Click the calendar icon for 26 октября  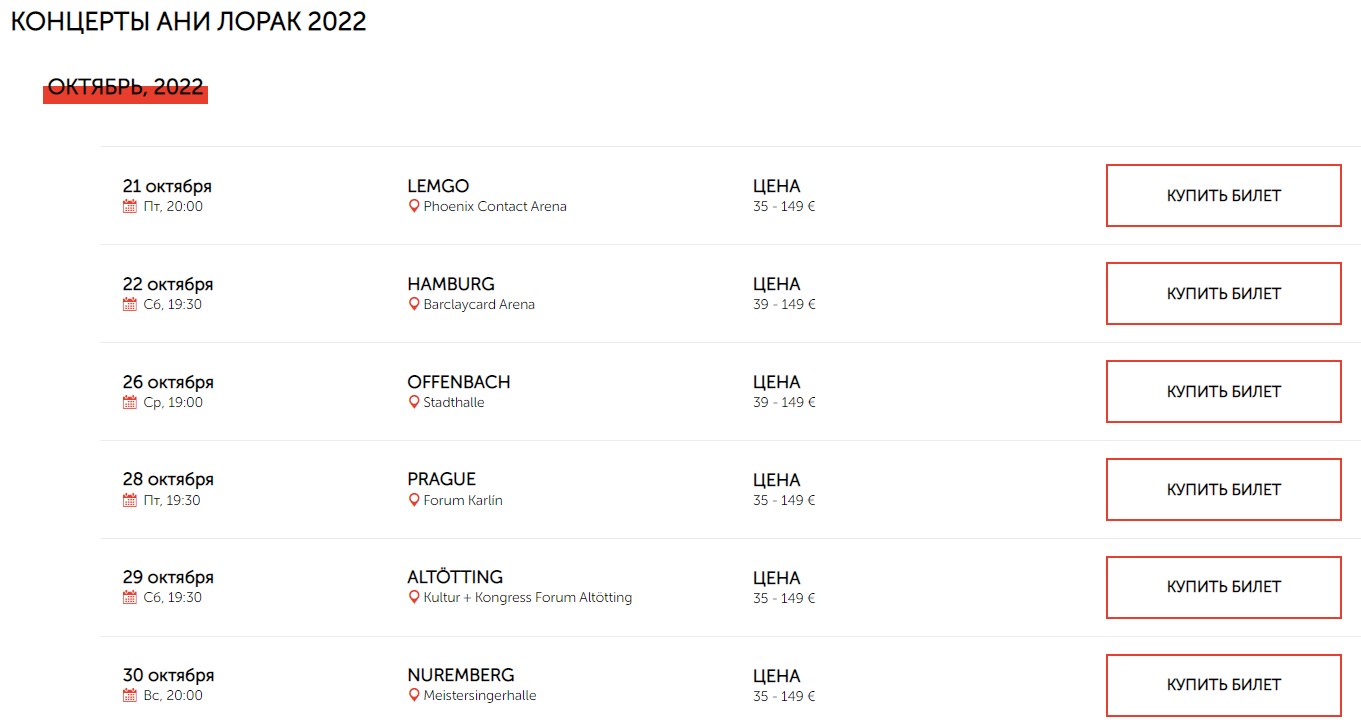point(129,403)
